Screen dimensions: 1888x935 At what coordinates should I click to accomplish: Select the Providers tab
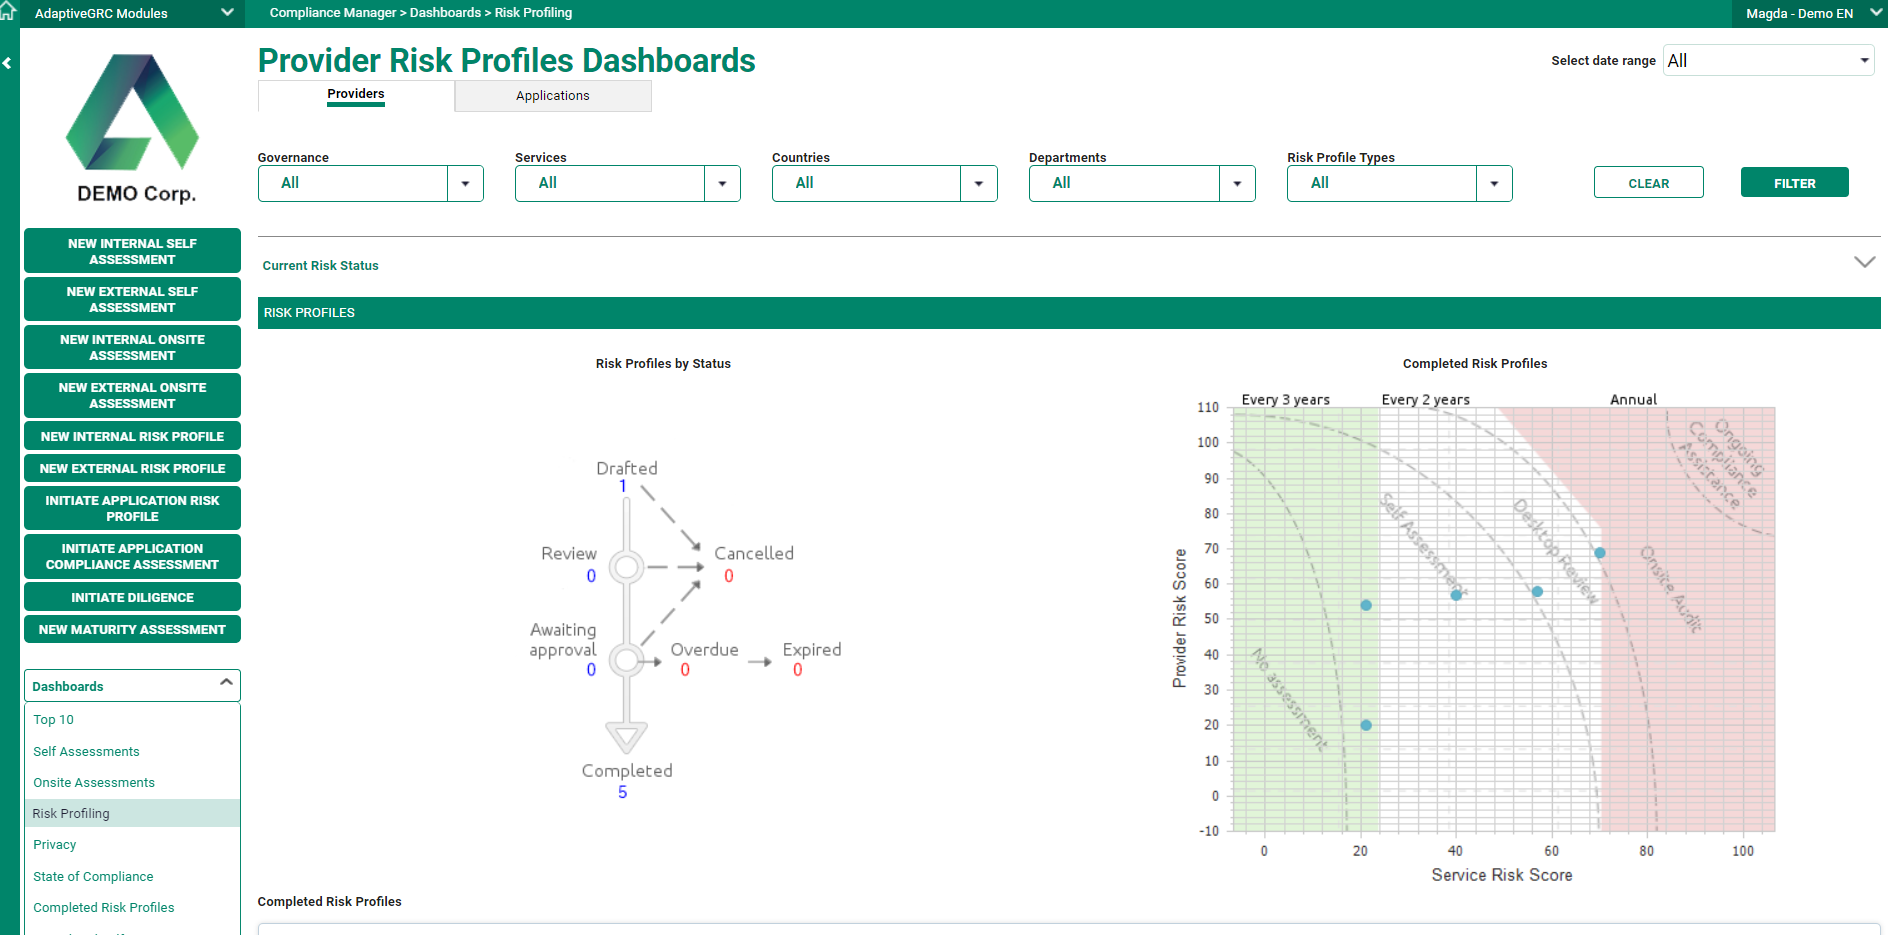[x=355, y=93]
